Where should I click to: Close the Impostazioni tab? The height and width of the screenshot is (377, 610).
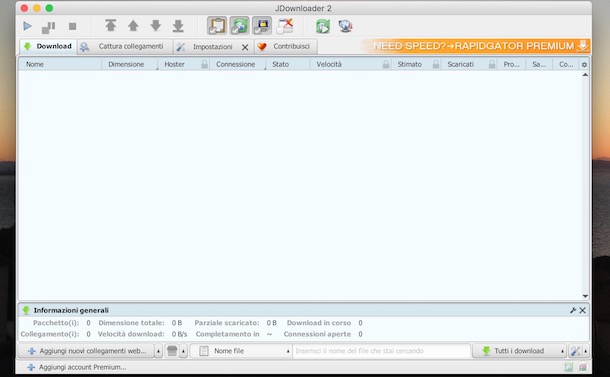[x=245, y=47]
